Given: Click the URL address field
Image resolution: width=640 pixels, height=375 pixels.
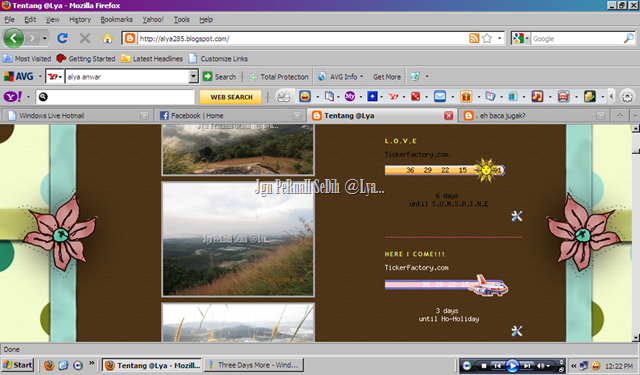Looking at the screenshot, I should 302,39.
